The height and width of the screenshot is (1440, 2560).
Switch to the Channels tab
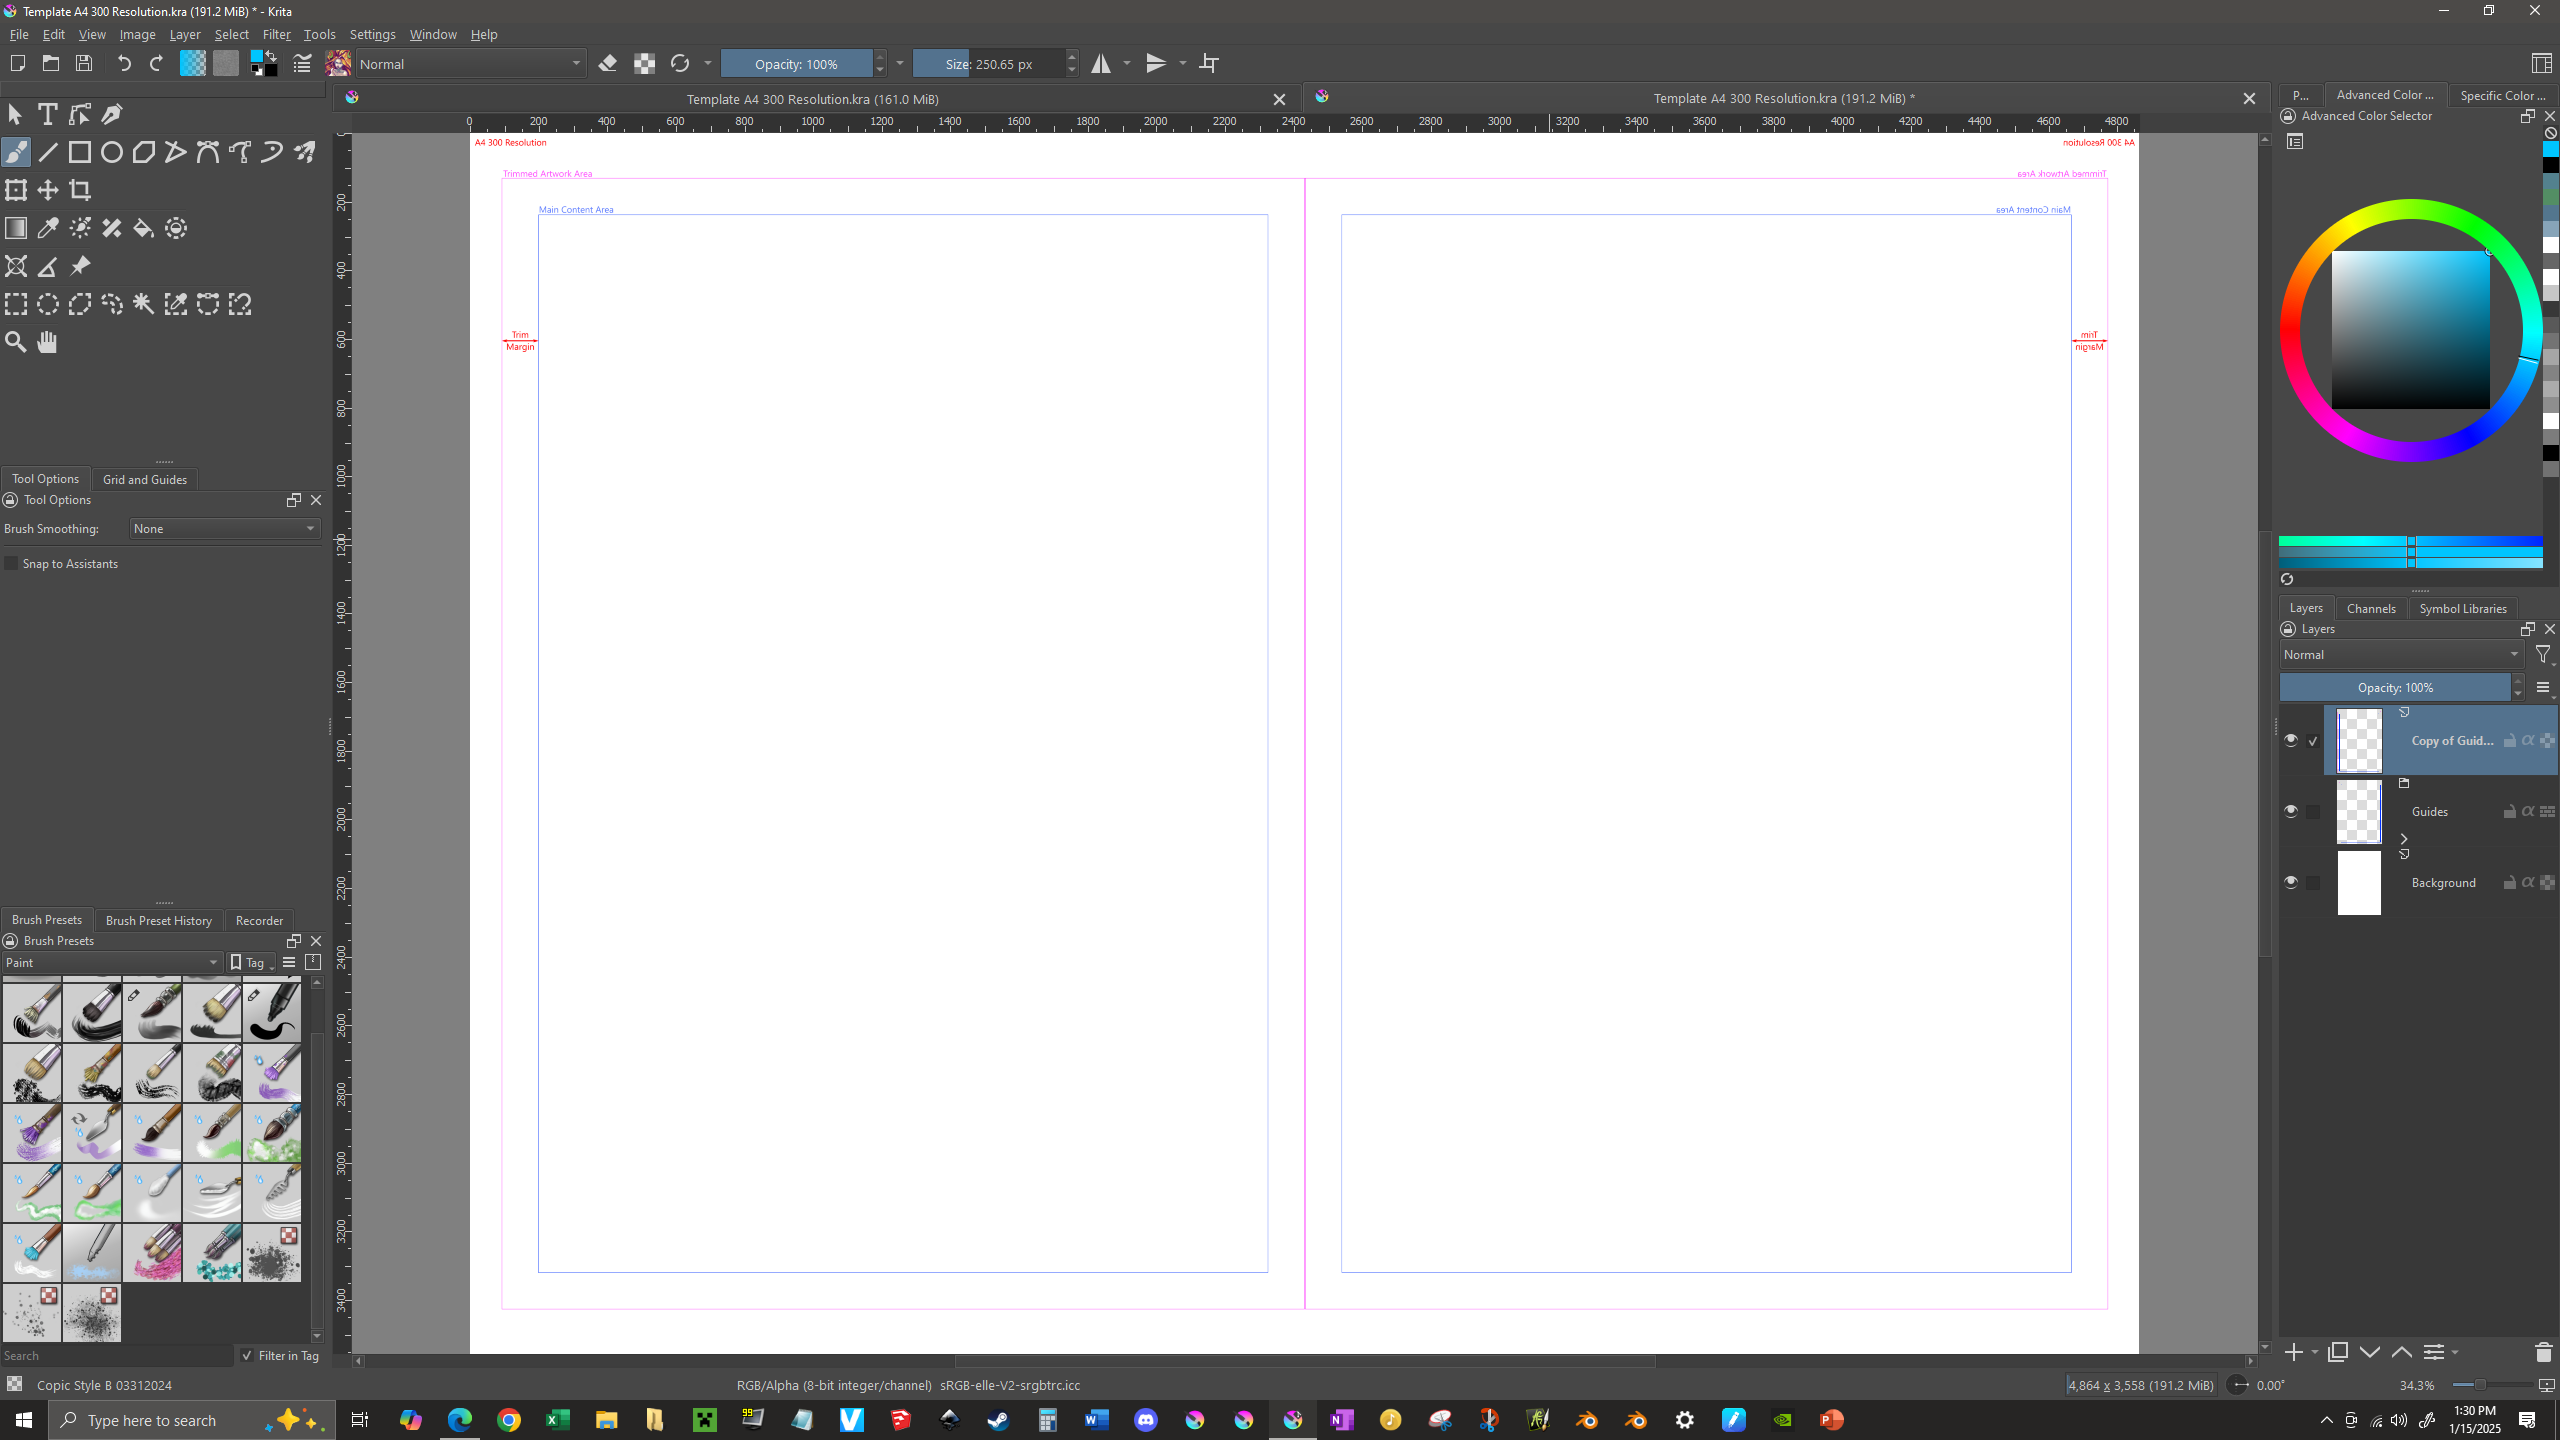pyautogui.click(x=2370, y=608)
